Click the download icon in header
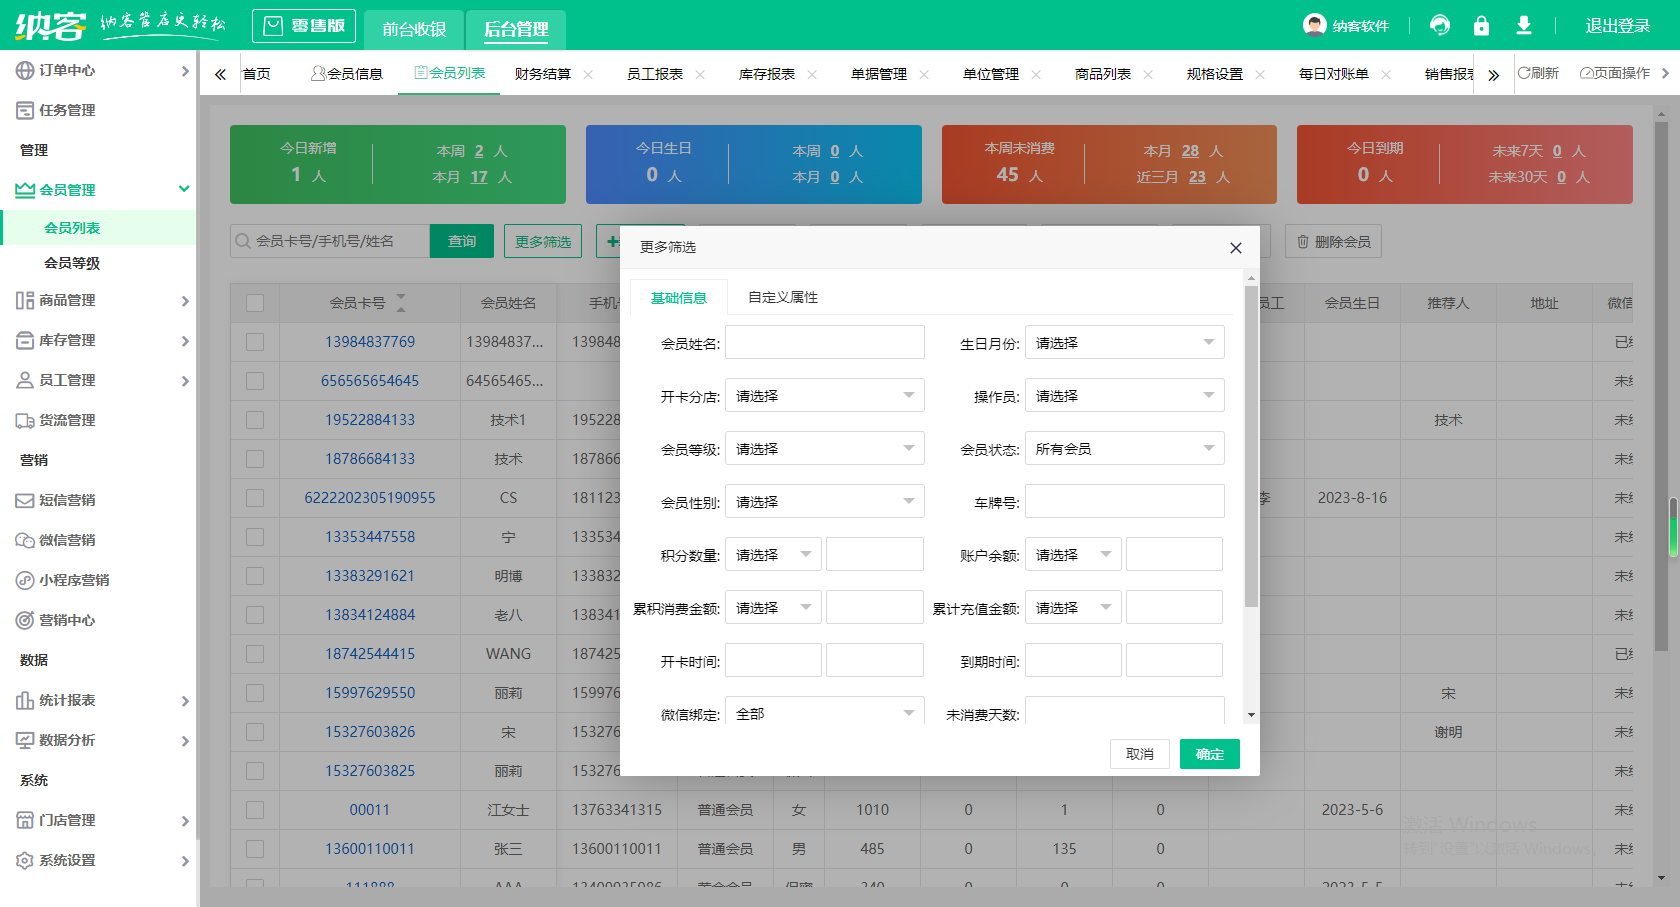Screen dimensions: 1680x907 pos(1523,26)
